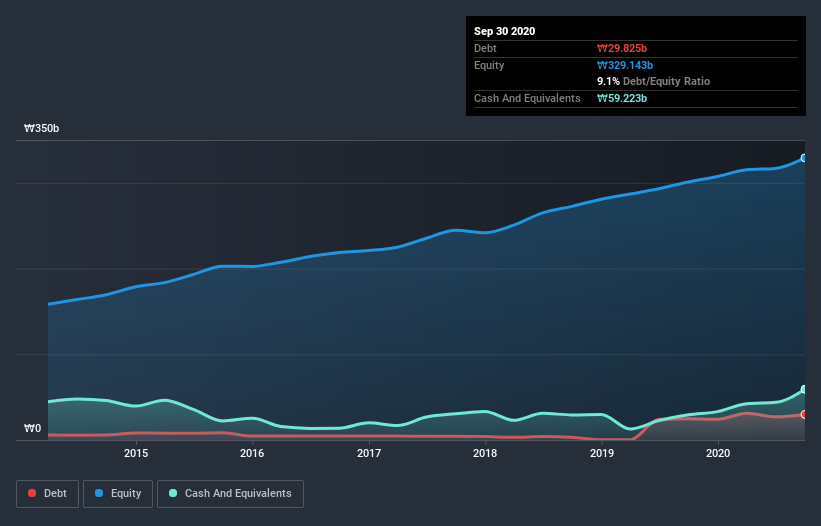Click the ₩0 y-axis label
This screenshot has height=526, width=821.
tap(32, 428)
